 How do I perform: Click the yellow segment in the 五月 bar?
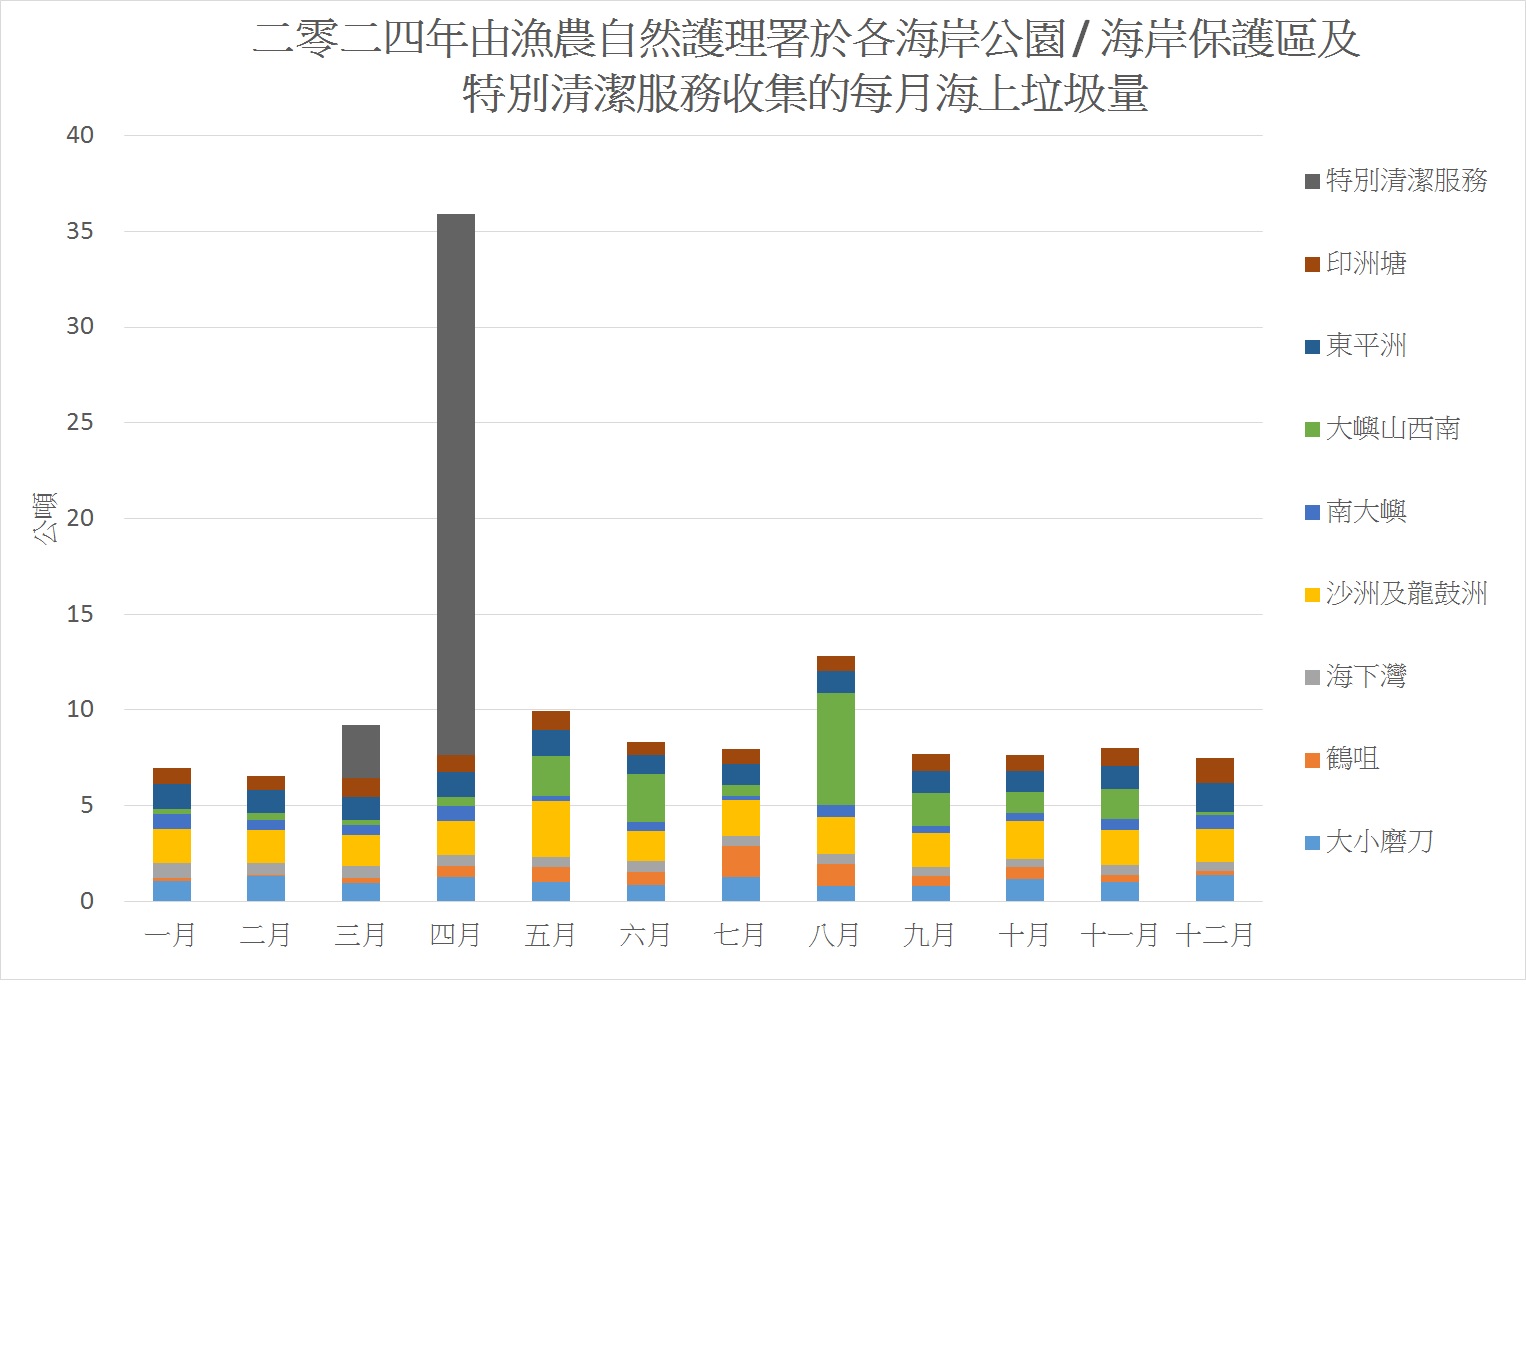coord(551,829)
